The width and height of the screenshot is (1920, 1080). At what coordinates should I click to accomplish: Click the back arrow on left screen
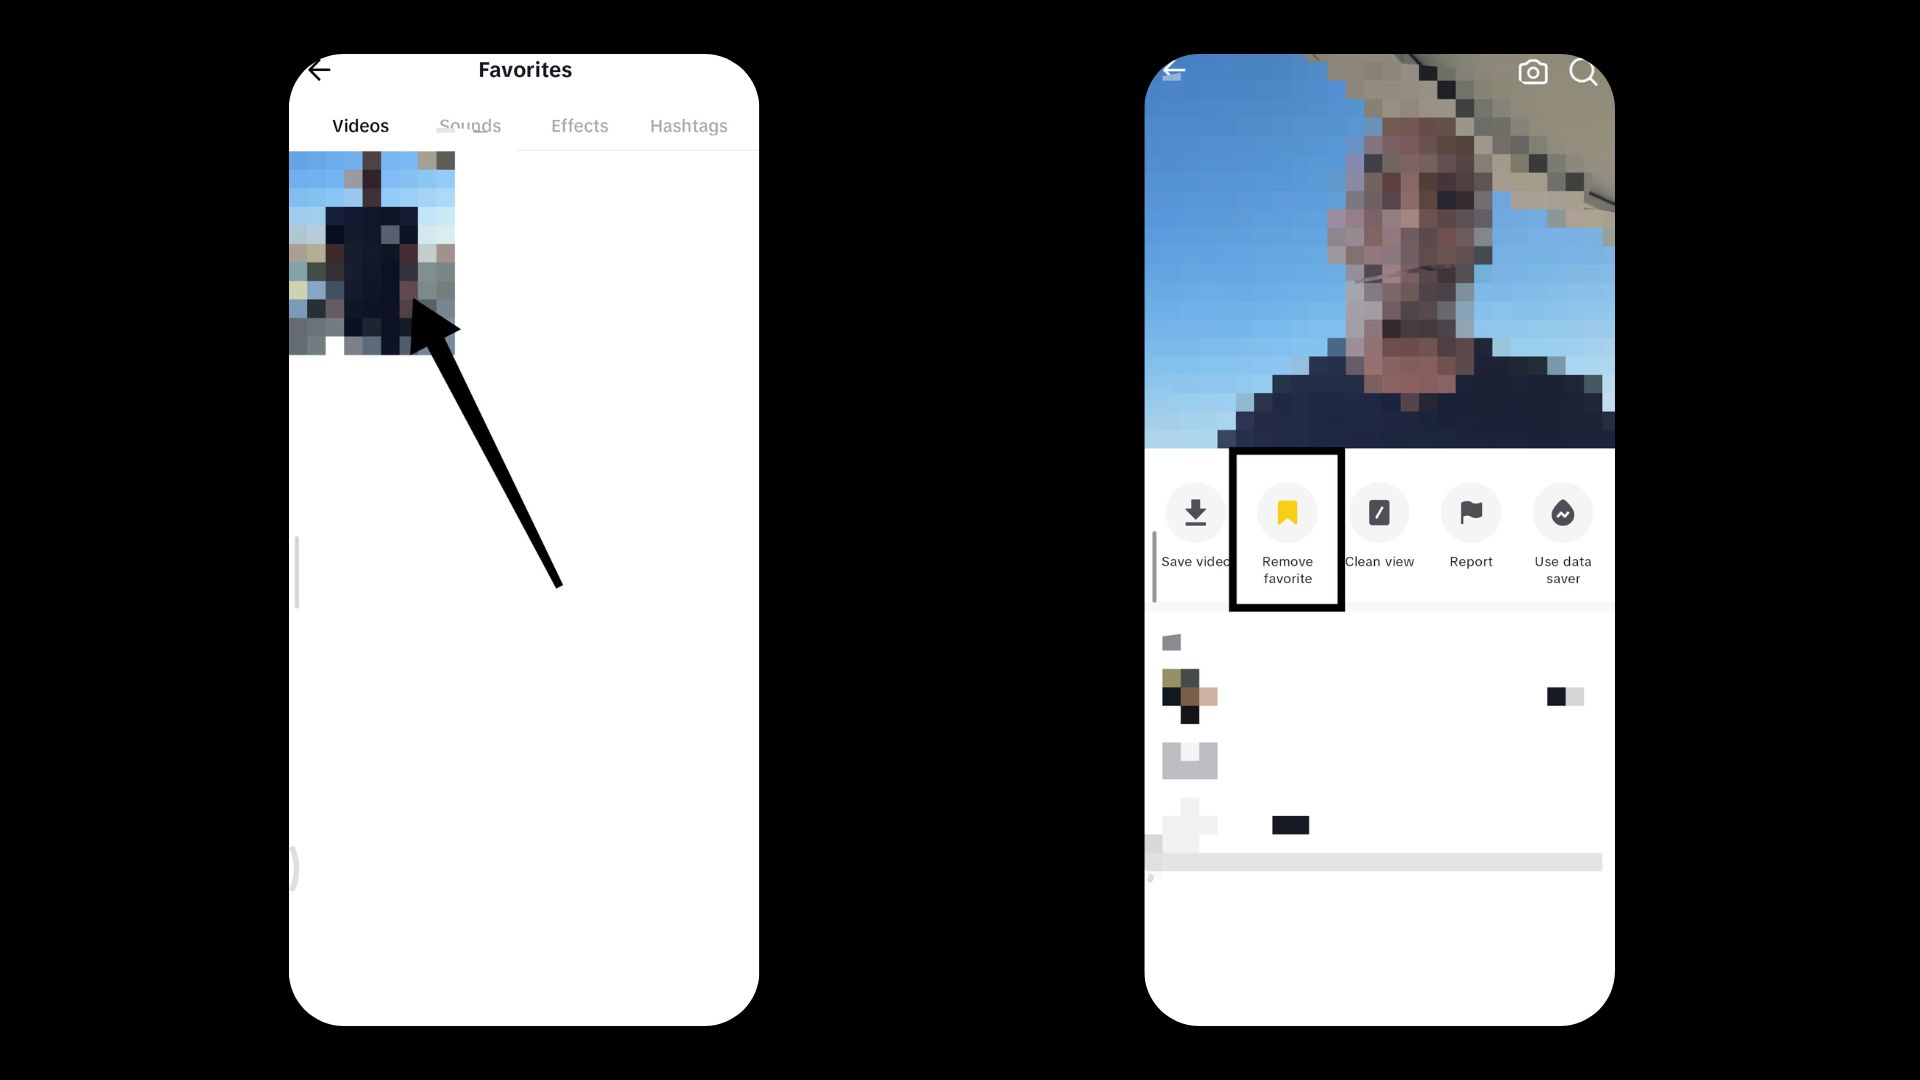[319, 69]
